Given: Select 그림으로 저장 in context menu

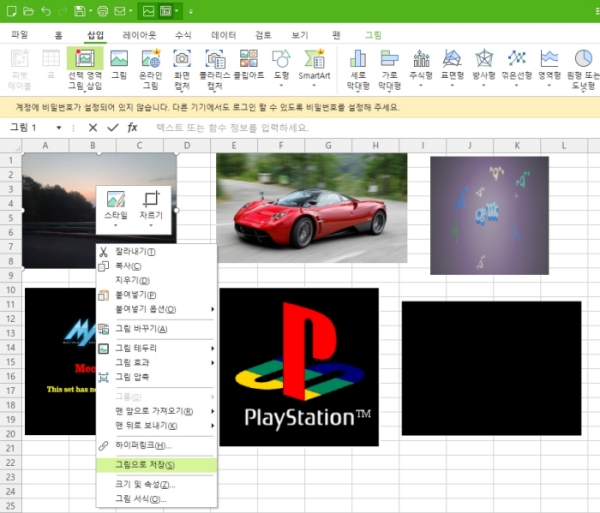Looking at the screenshot, I should tap(157, 465).
